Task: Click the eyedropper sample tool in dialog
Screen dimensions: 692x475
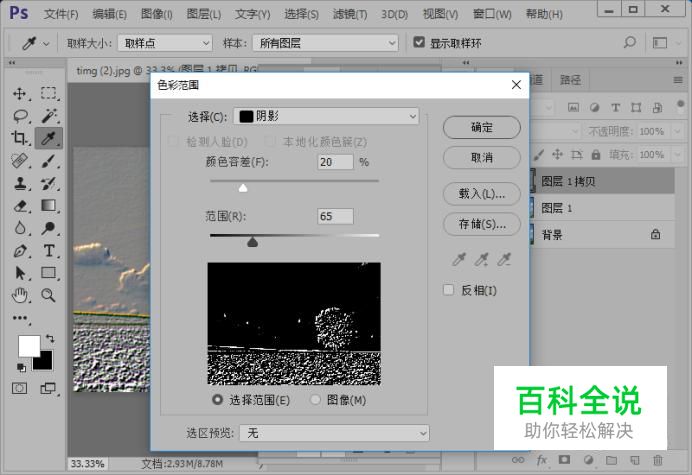Action: click(x=459, y=260)
